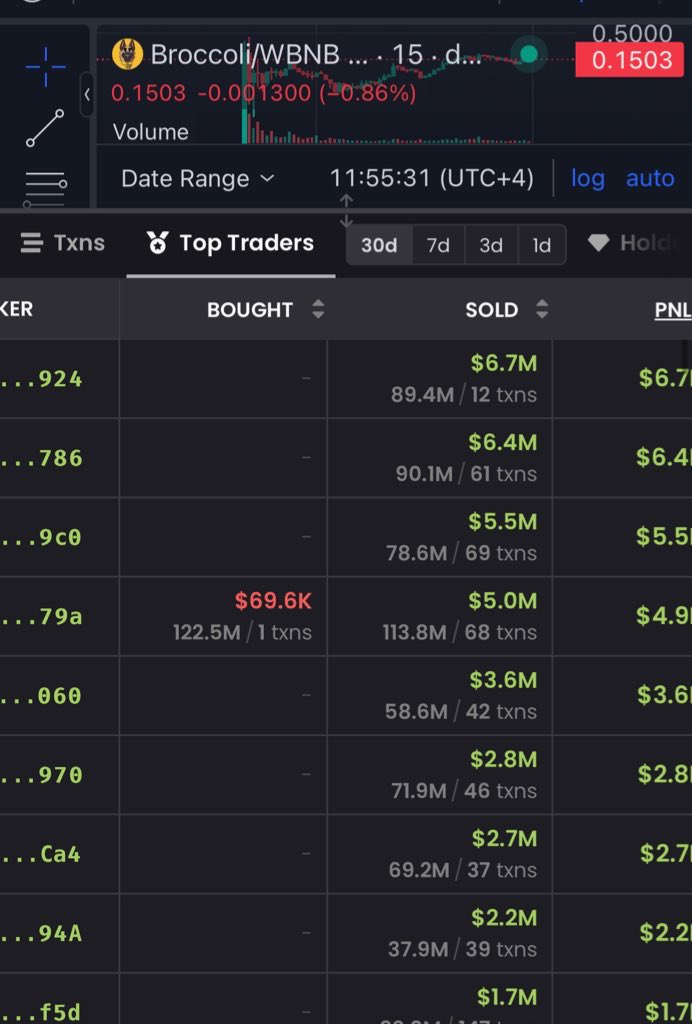Screen dimensions: 692x1024
Task: Click the SOLD column header text
Action: coord(492,310)
